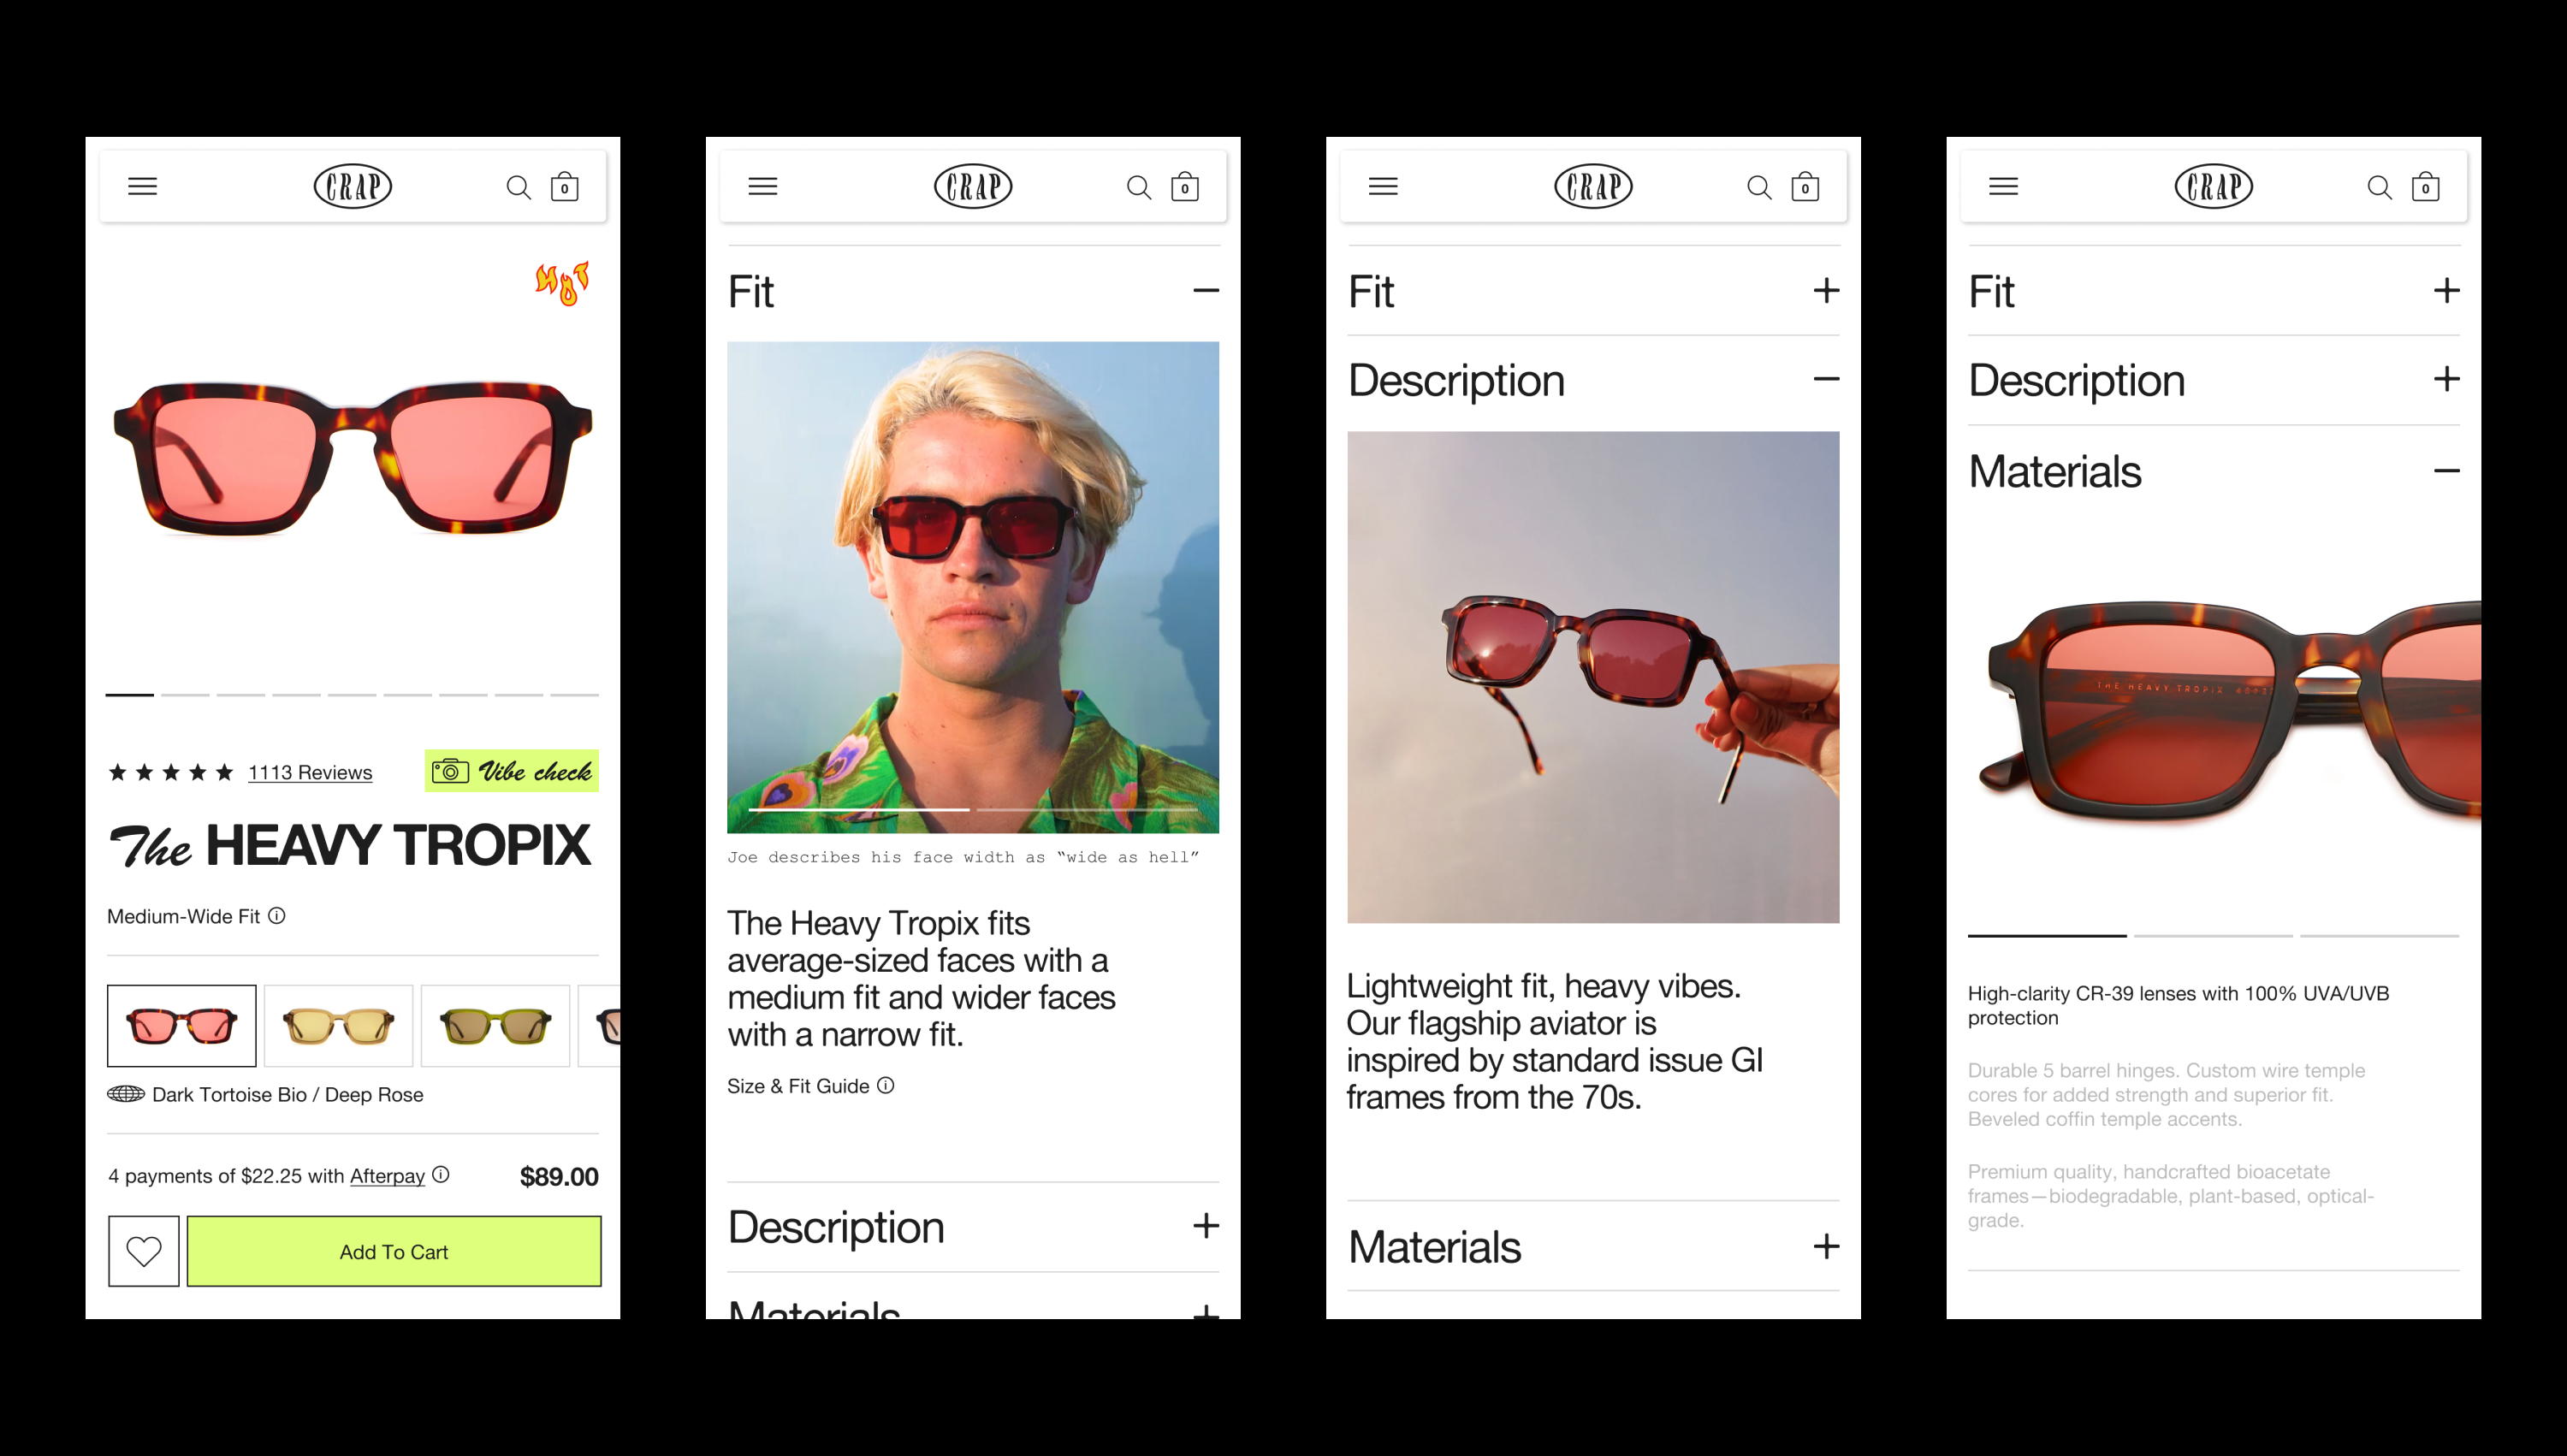
Task: Click the Hot flame badge on product image
Action: (x=562, y=284)
